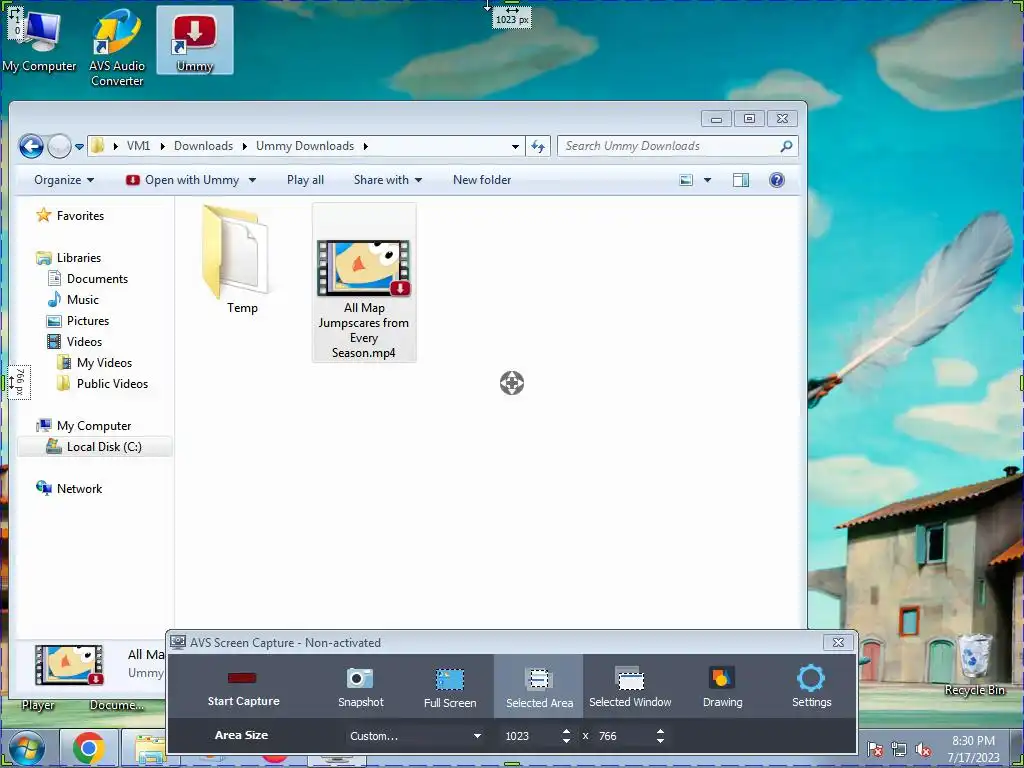Click the Search Ummy Downloads box

pyautogui.click(x=669, y=146)
